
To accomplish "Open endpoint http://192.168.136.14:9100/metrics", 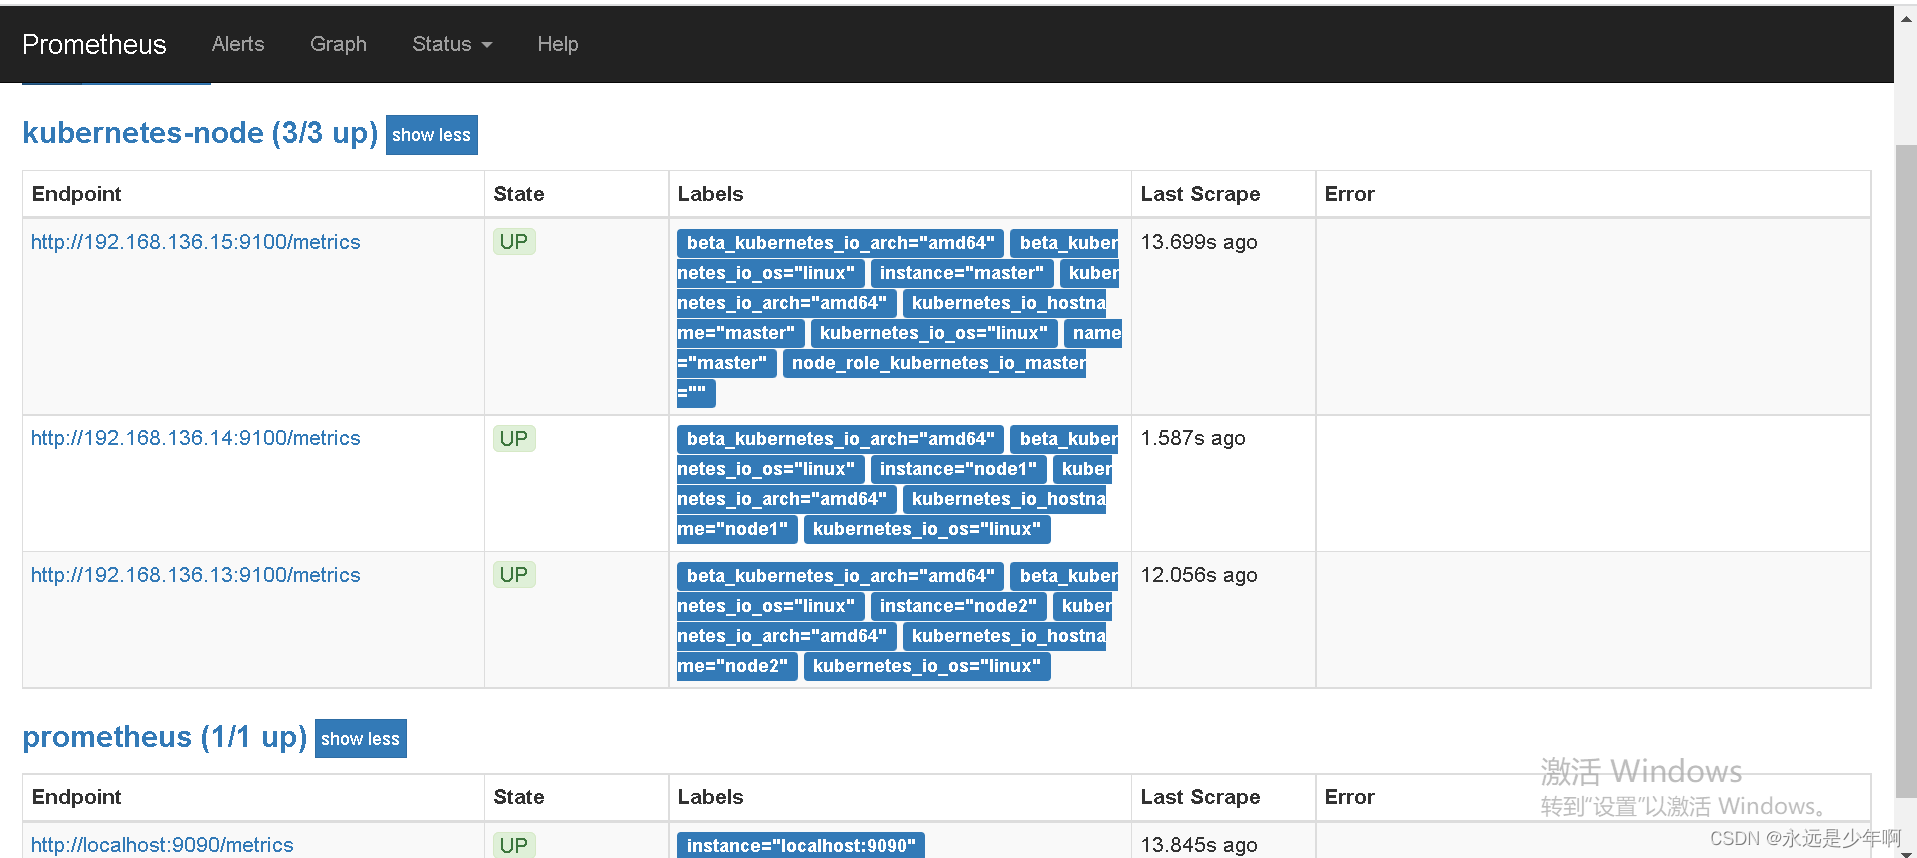I will [x=196, y=438].
